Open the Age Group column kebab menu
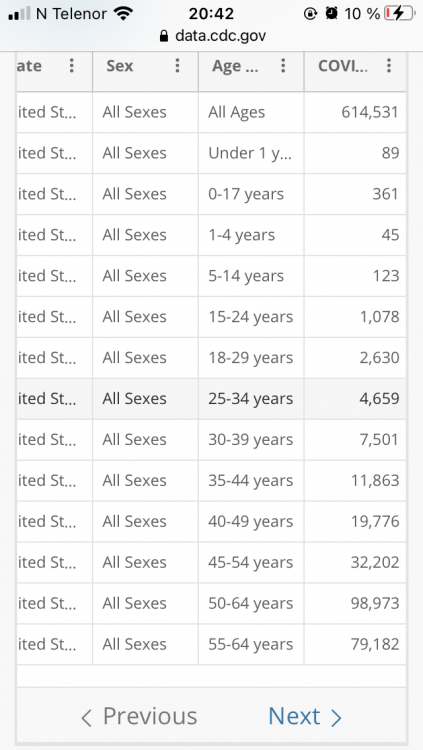This screenshot has height=750, width=423. coord(283,66)
